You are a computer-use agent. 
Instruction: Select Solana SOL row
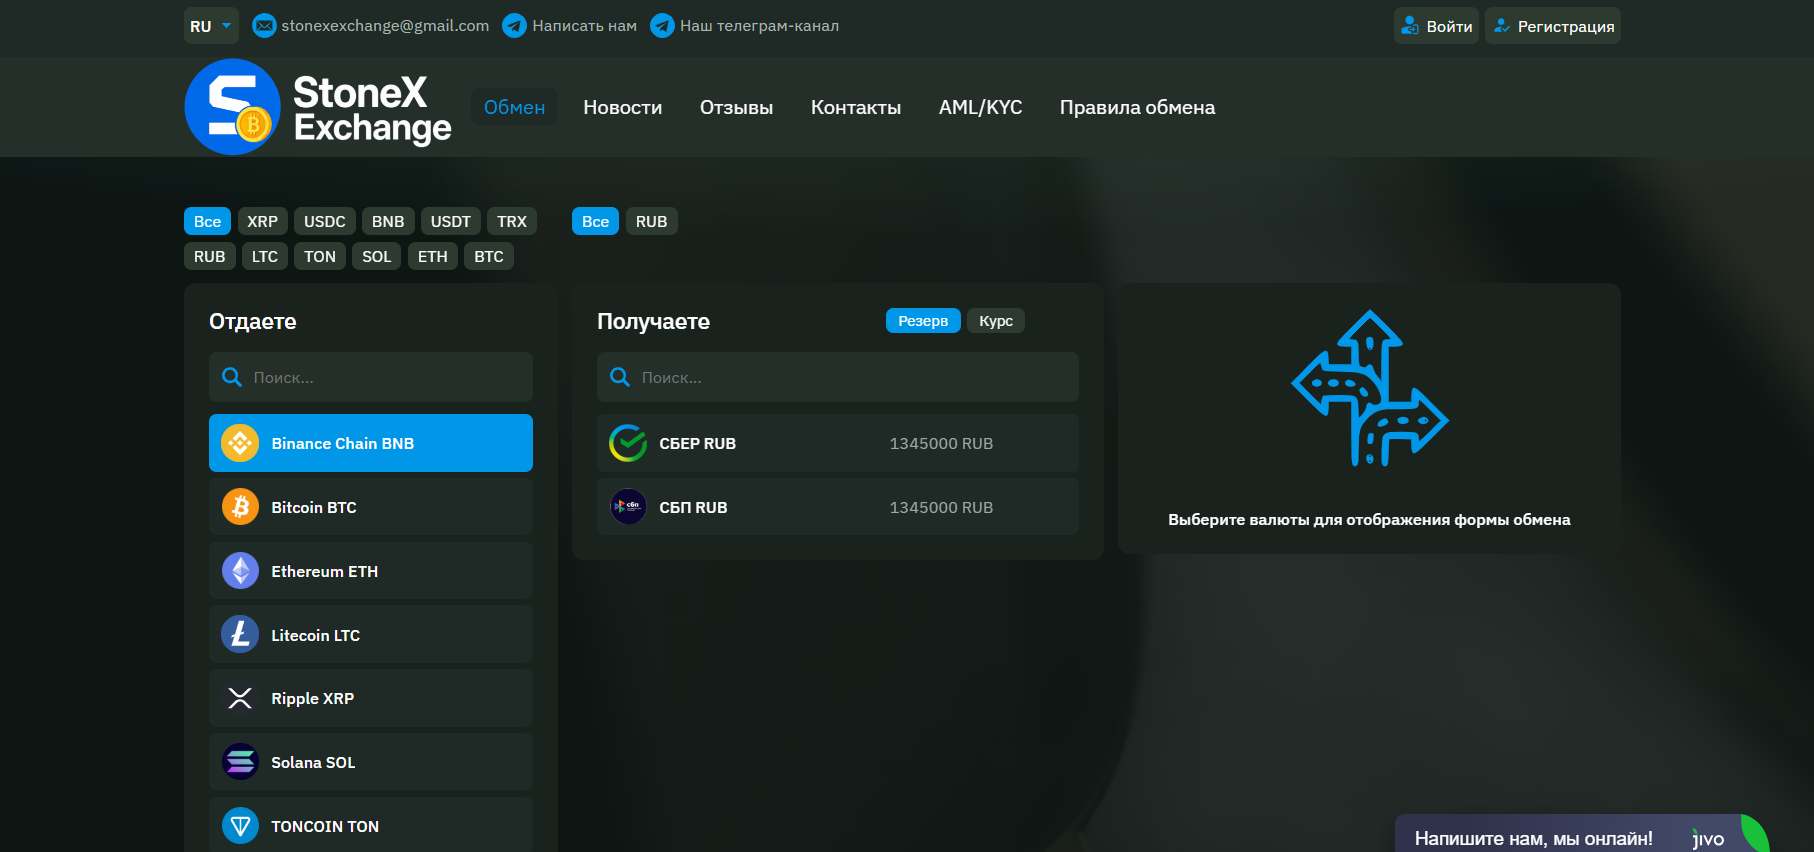pos(371,762)
